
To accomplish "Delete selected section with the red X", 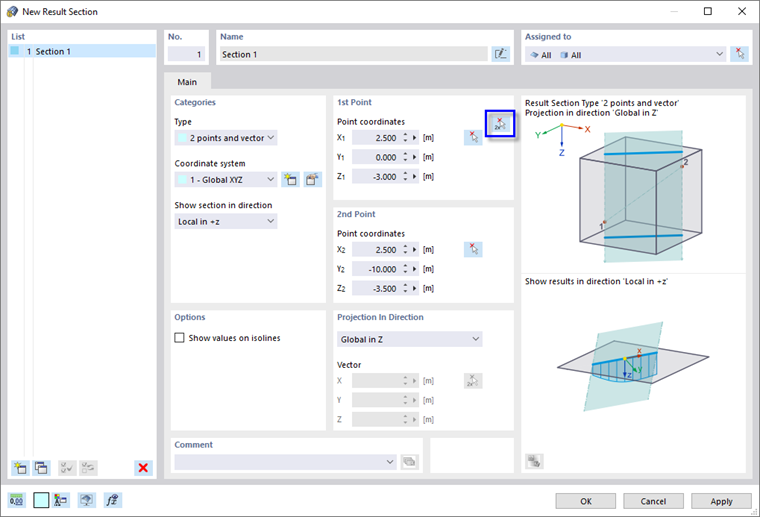I will 143,468.
